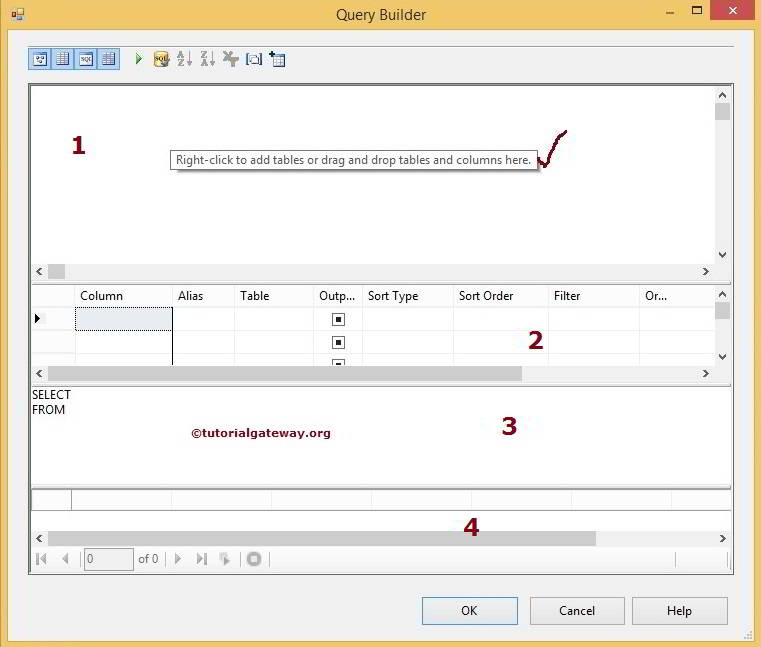Click the current record number field
The image size is (761, 647).
point(109,559)
